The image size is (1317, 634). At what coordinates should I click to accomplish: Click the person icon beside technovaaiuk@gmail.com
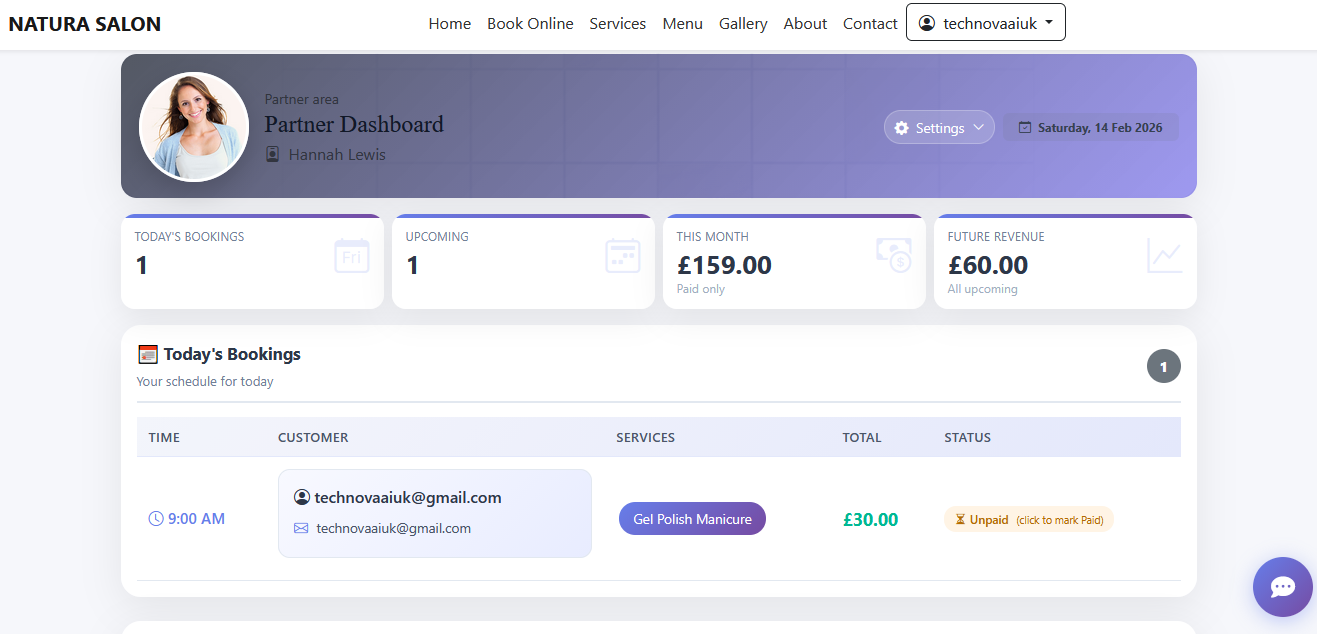coord(302,497)
